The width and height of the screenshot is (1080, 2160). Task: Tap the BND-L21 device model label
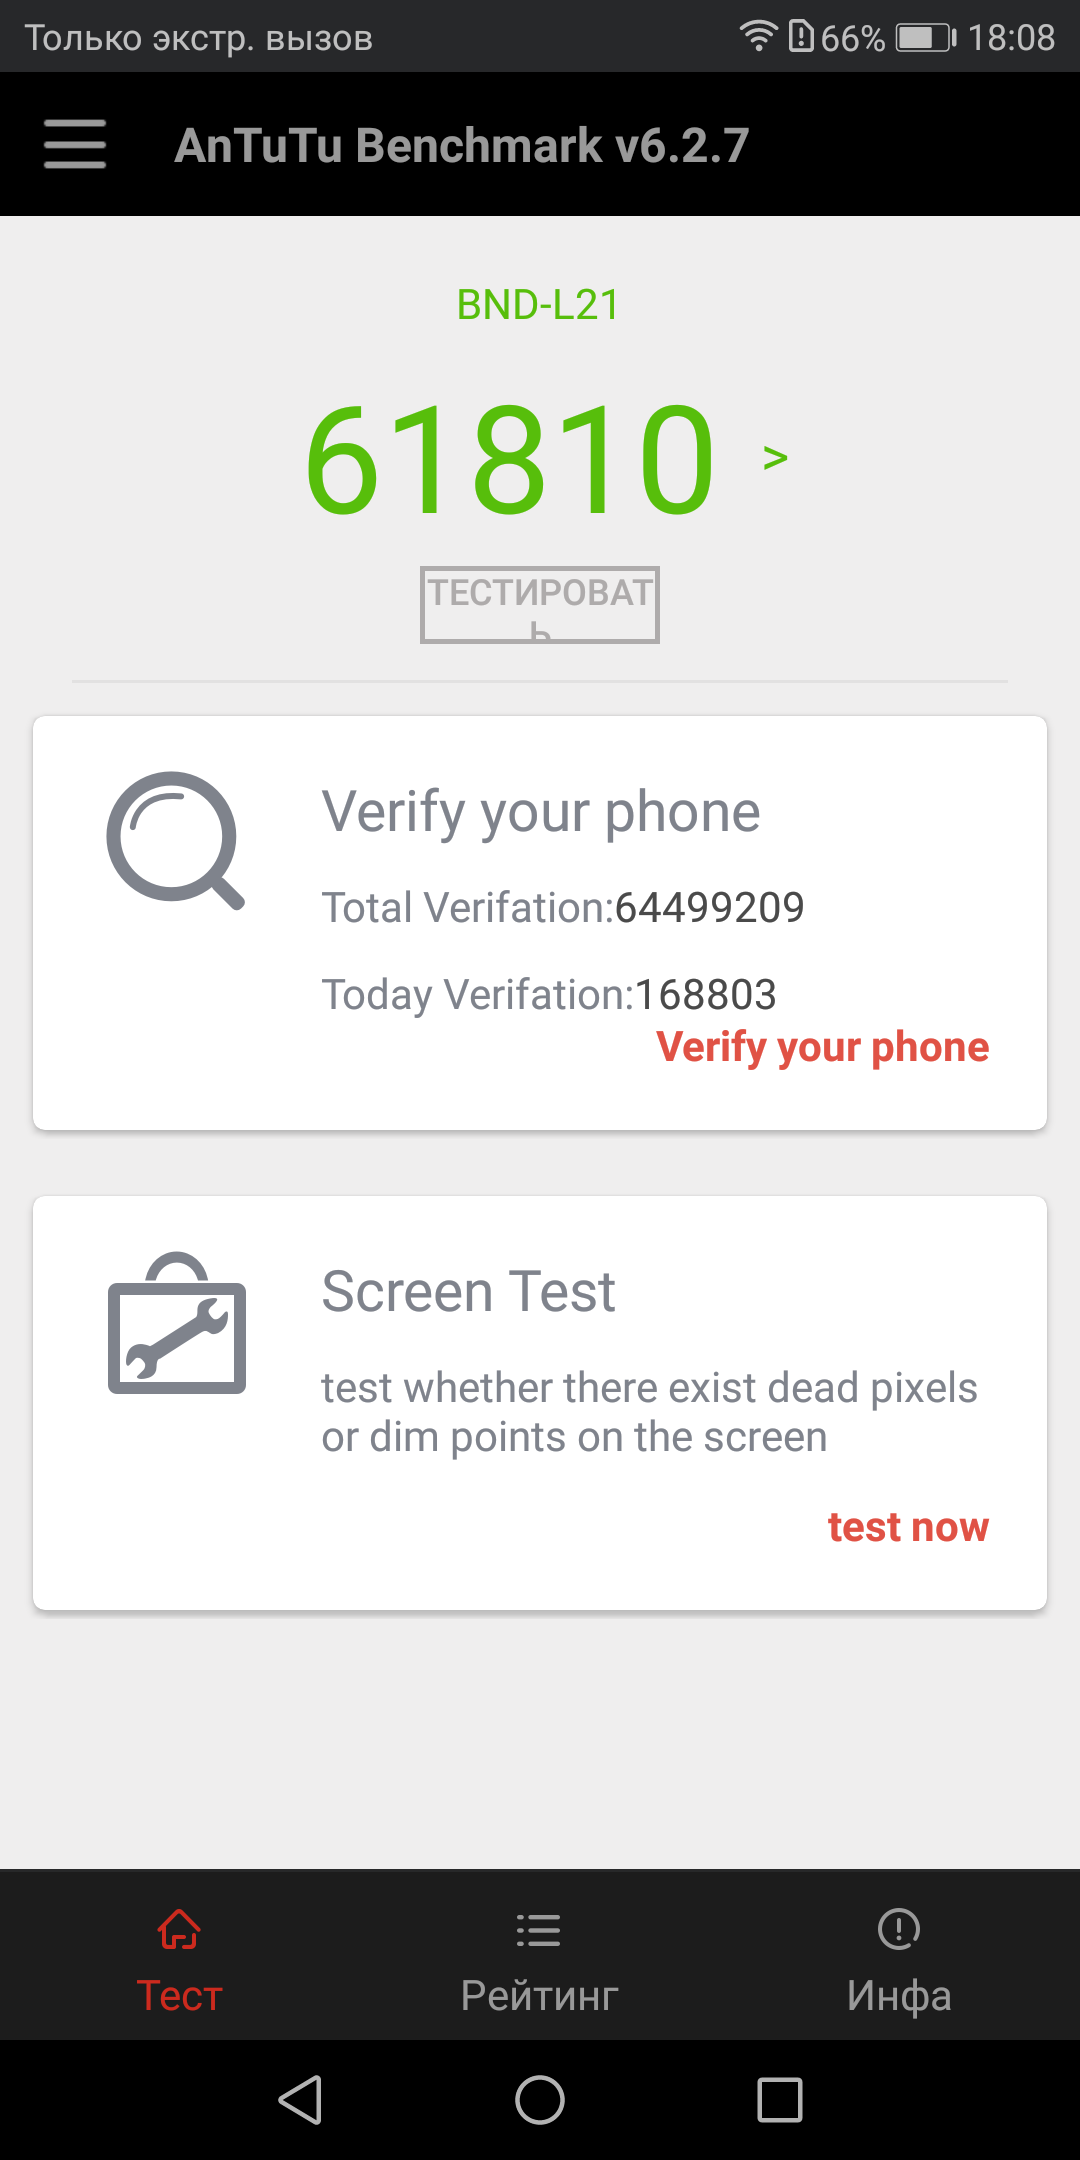tap(538, 305)
